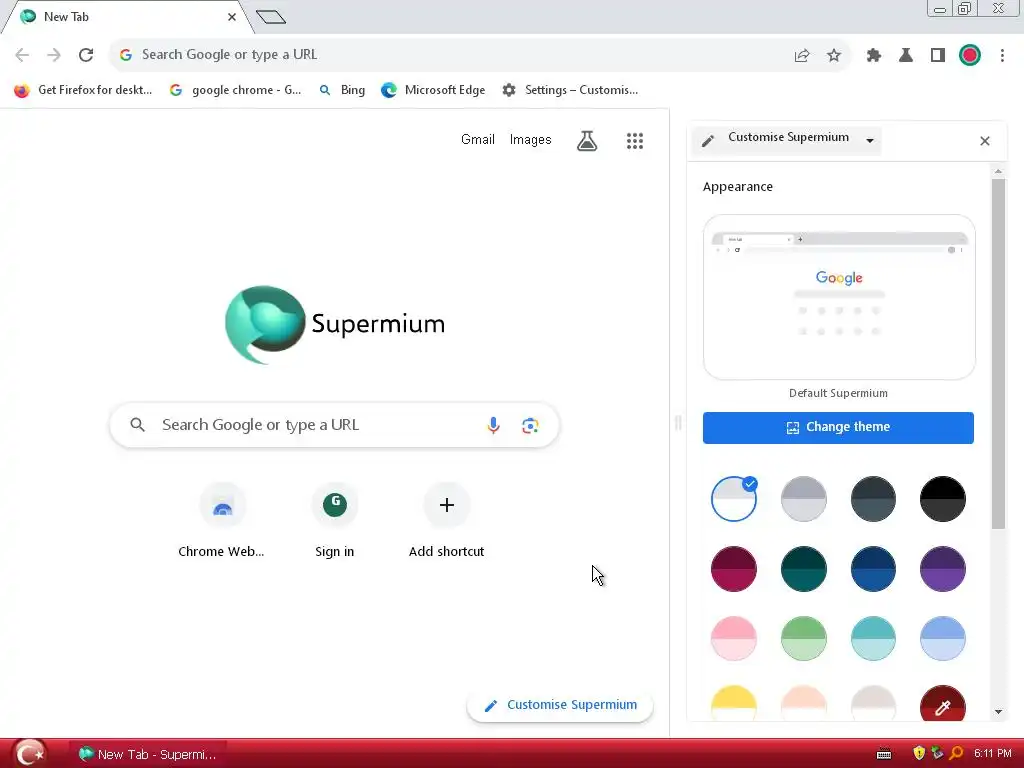Select the light pink colour swatch
The height and width of the screenshot is (768, 1024).
733,638
